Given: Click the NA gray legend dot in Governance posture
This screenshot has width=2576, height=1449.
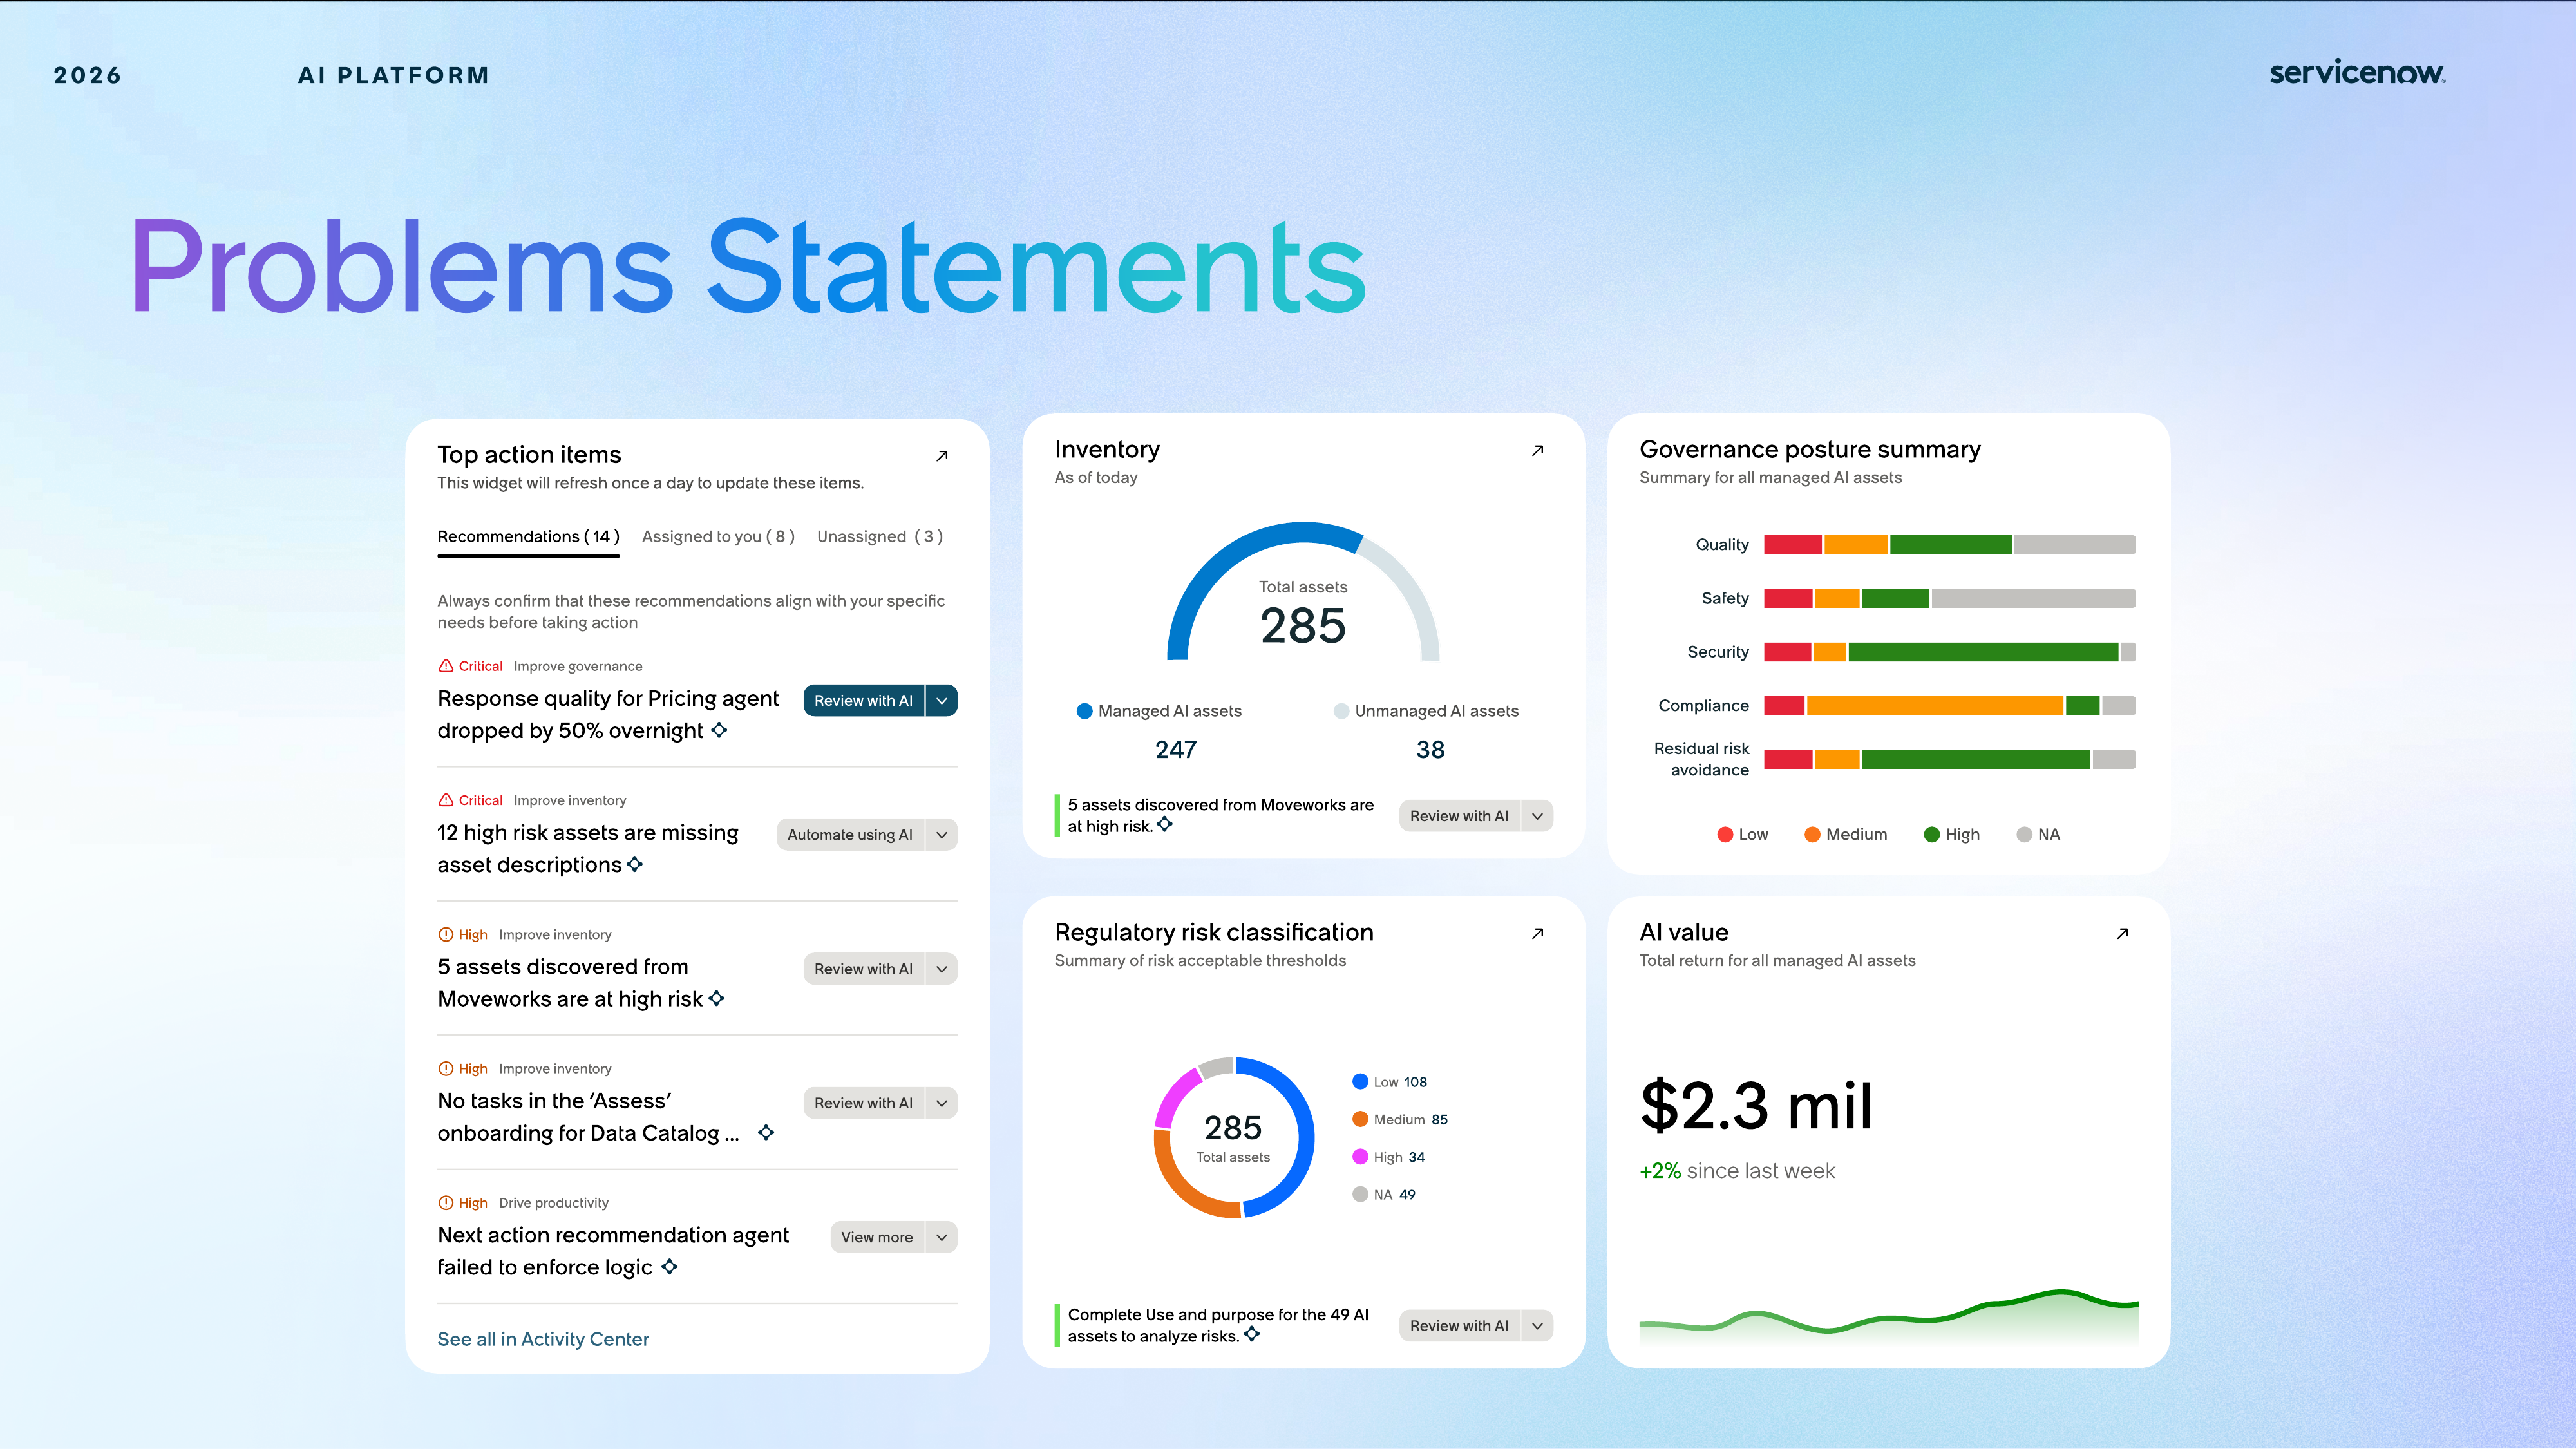Looking at the screenshot, I should click(2024, 835).
